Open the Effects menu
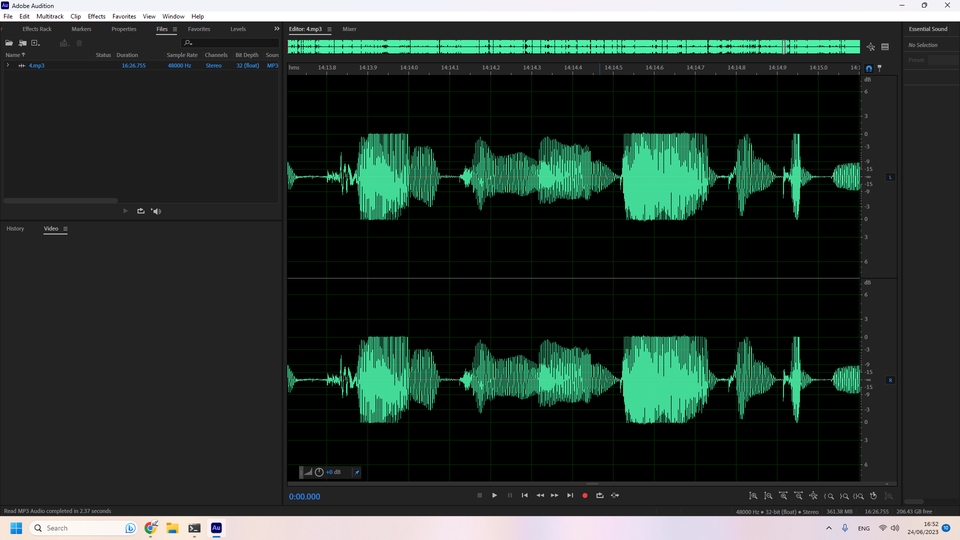Screen dimensions: 960x540 (96, 17)
